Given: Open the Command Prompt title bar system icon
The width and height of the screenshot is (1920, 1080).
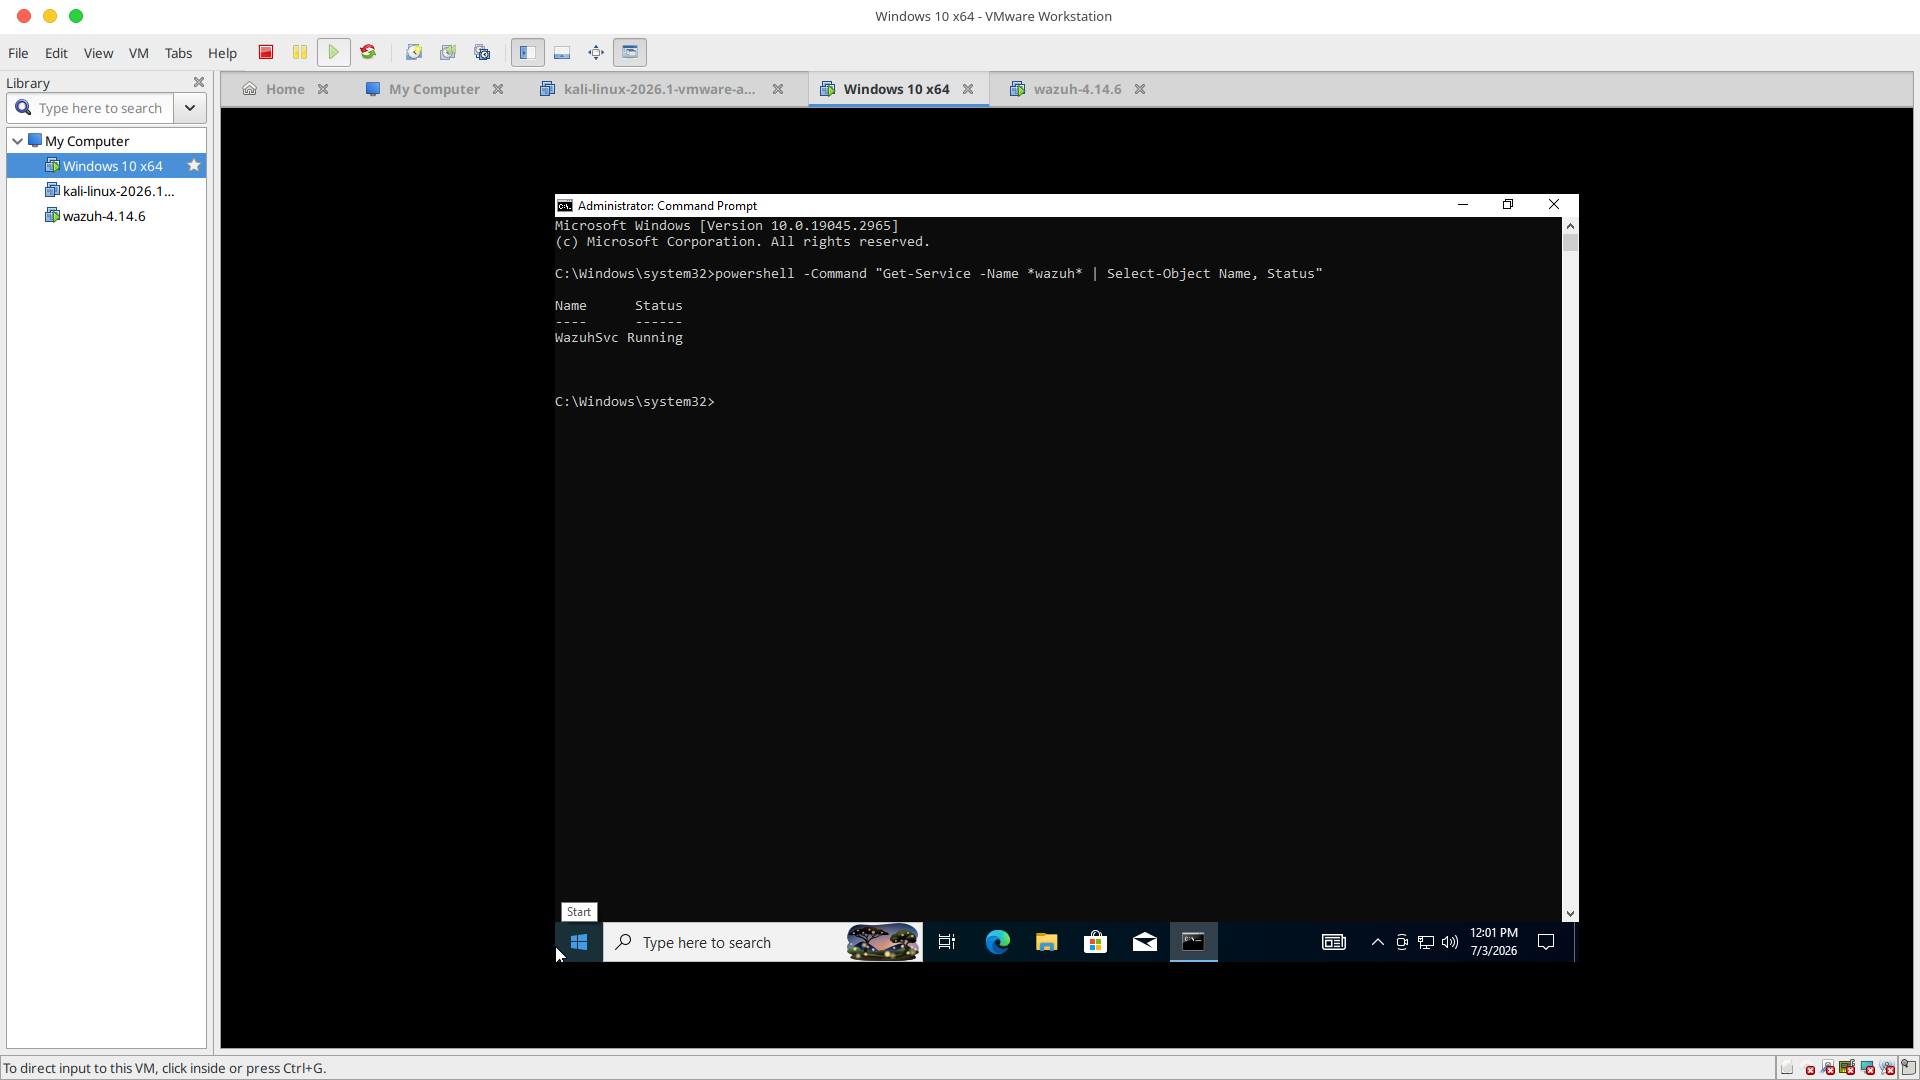Looking at the screenshot, I should pyautogui.click(x=565, y=205).
